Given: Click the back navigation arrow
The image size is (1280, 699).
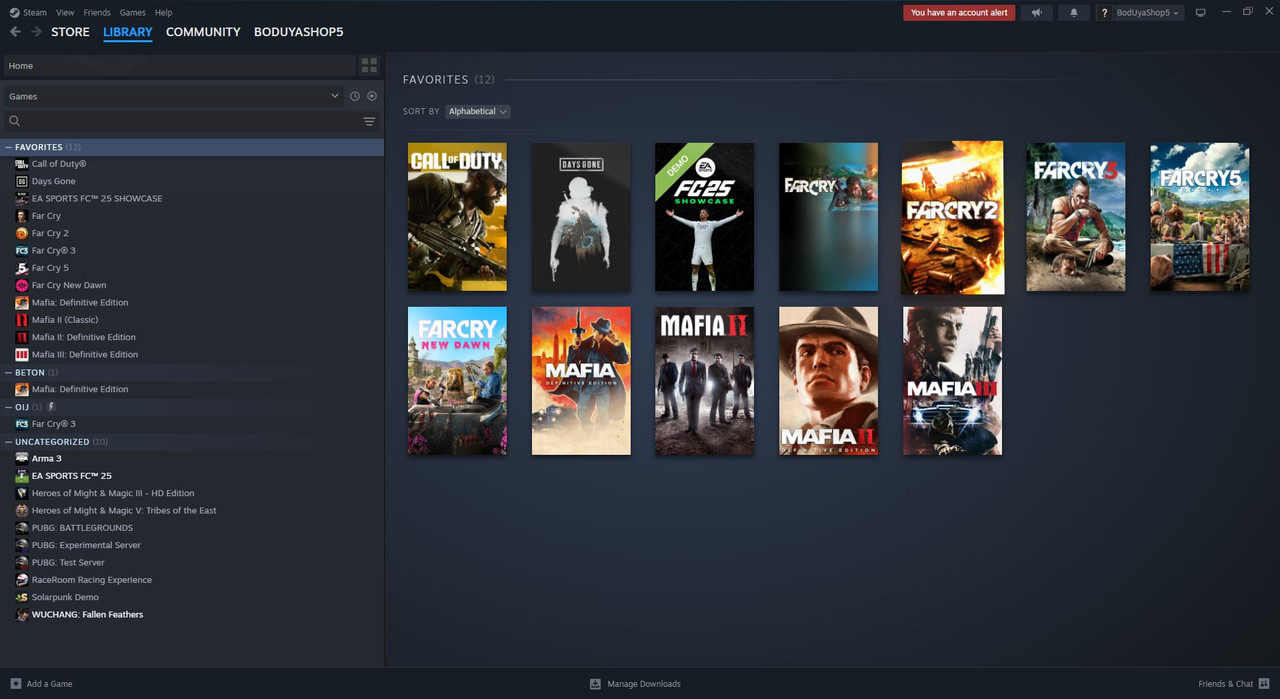Looking at the screenshot, I should click(15, 32).
